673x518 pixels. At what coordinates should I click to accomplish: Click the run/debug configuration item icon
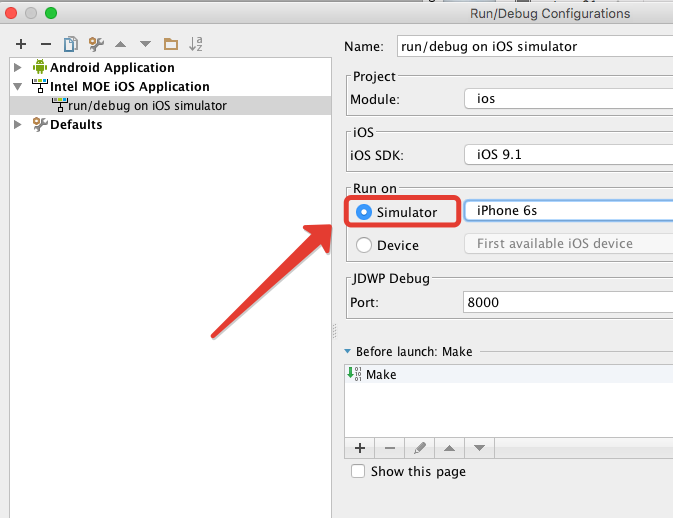tap(60, 105)
